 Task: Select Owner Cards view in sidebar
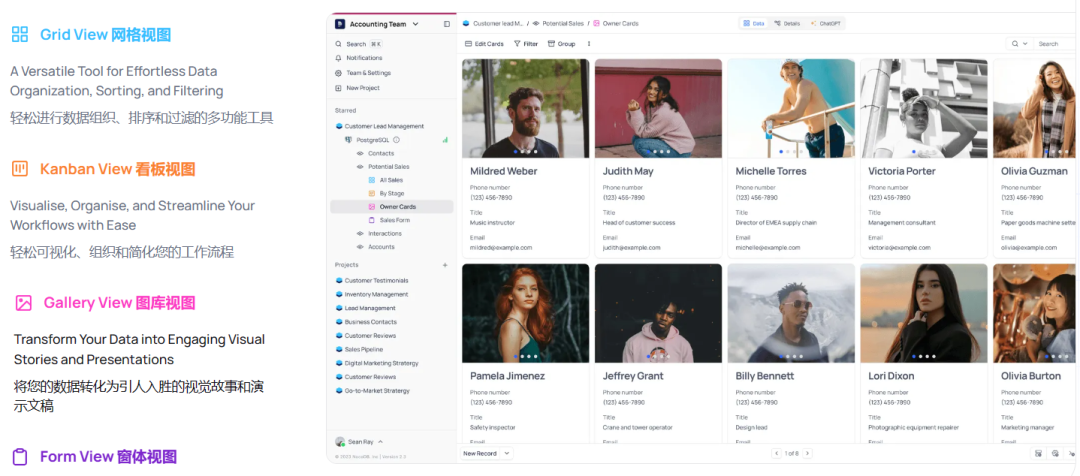[x=392, y=207]
